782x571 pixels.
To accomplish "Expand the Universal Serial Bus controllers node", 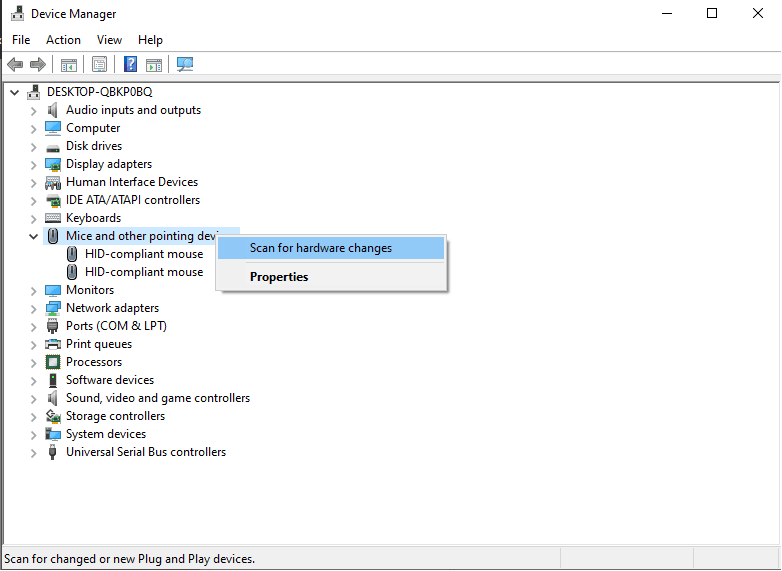I will tap(33, 452).
